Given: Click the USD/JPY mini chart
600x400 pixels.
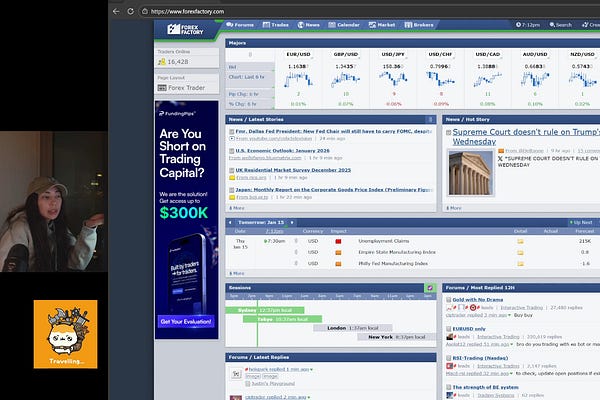Looking at the screenshot, I should point(393,79).
